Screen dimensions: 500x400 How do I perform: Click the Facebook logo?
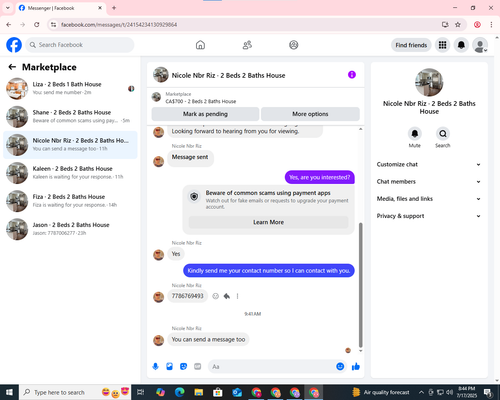click(14, 45)
